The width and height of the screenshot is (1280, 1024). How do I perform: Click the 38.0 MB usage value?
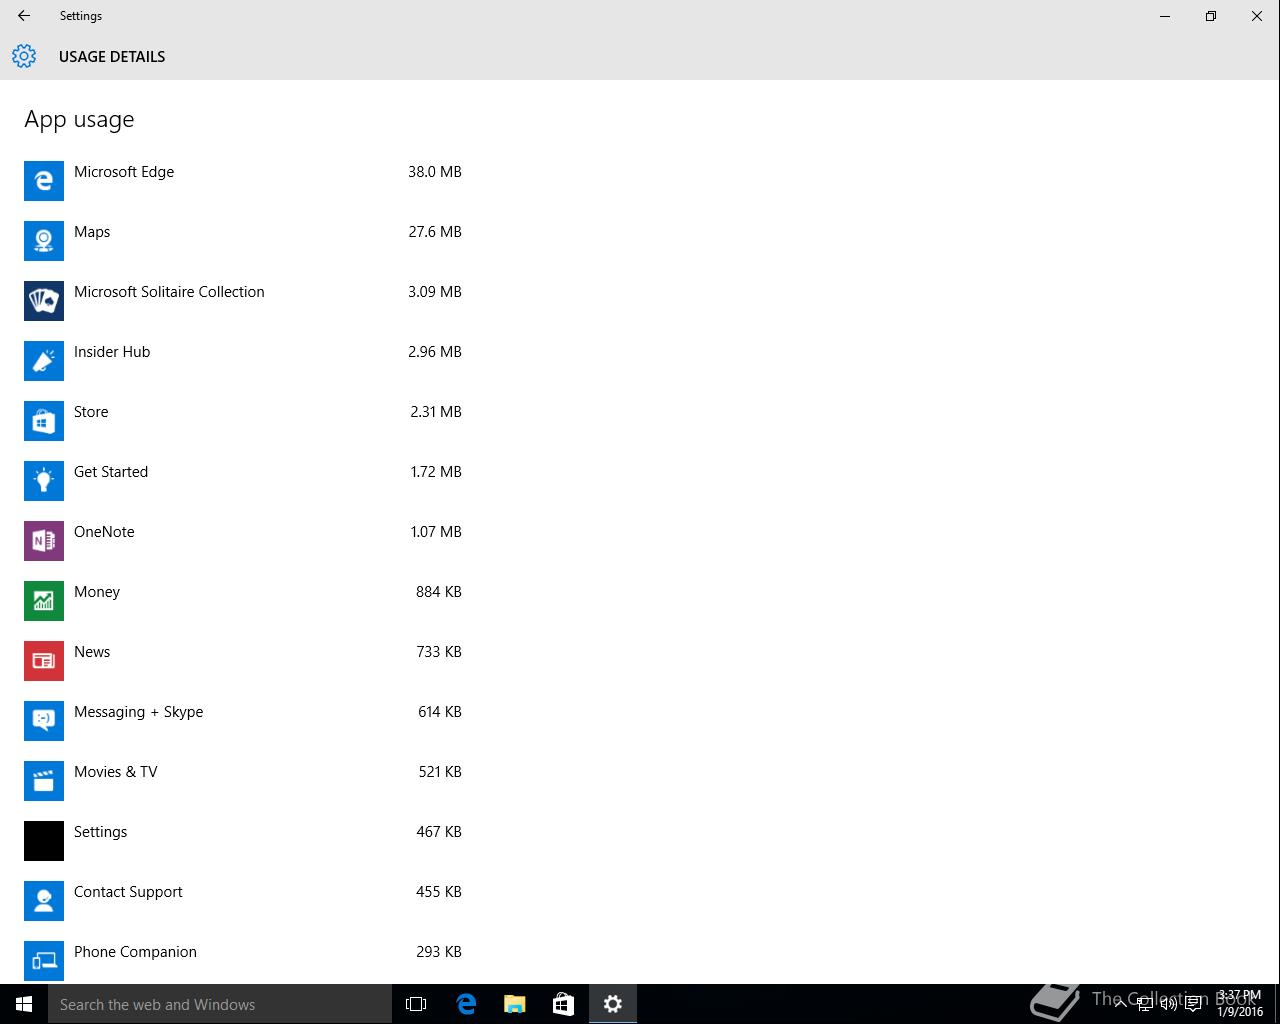pos(435,172)
